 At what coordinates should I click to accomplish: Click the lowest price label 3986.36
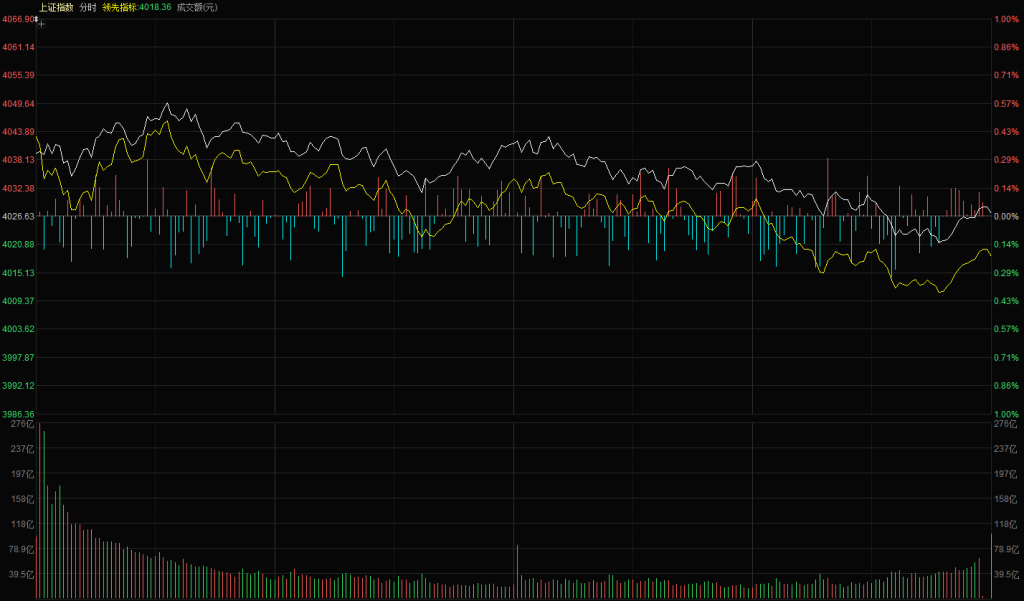[x=18, y=414]
